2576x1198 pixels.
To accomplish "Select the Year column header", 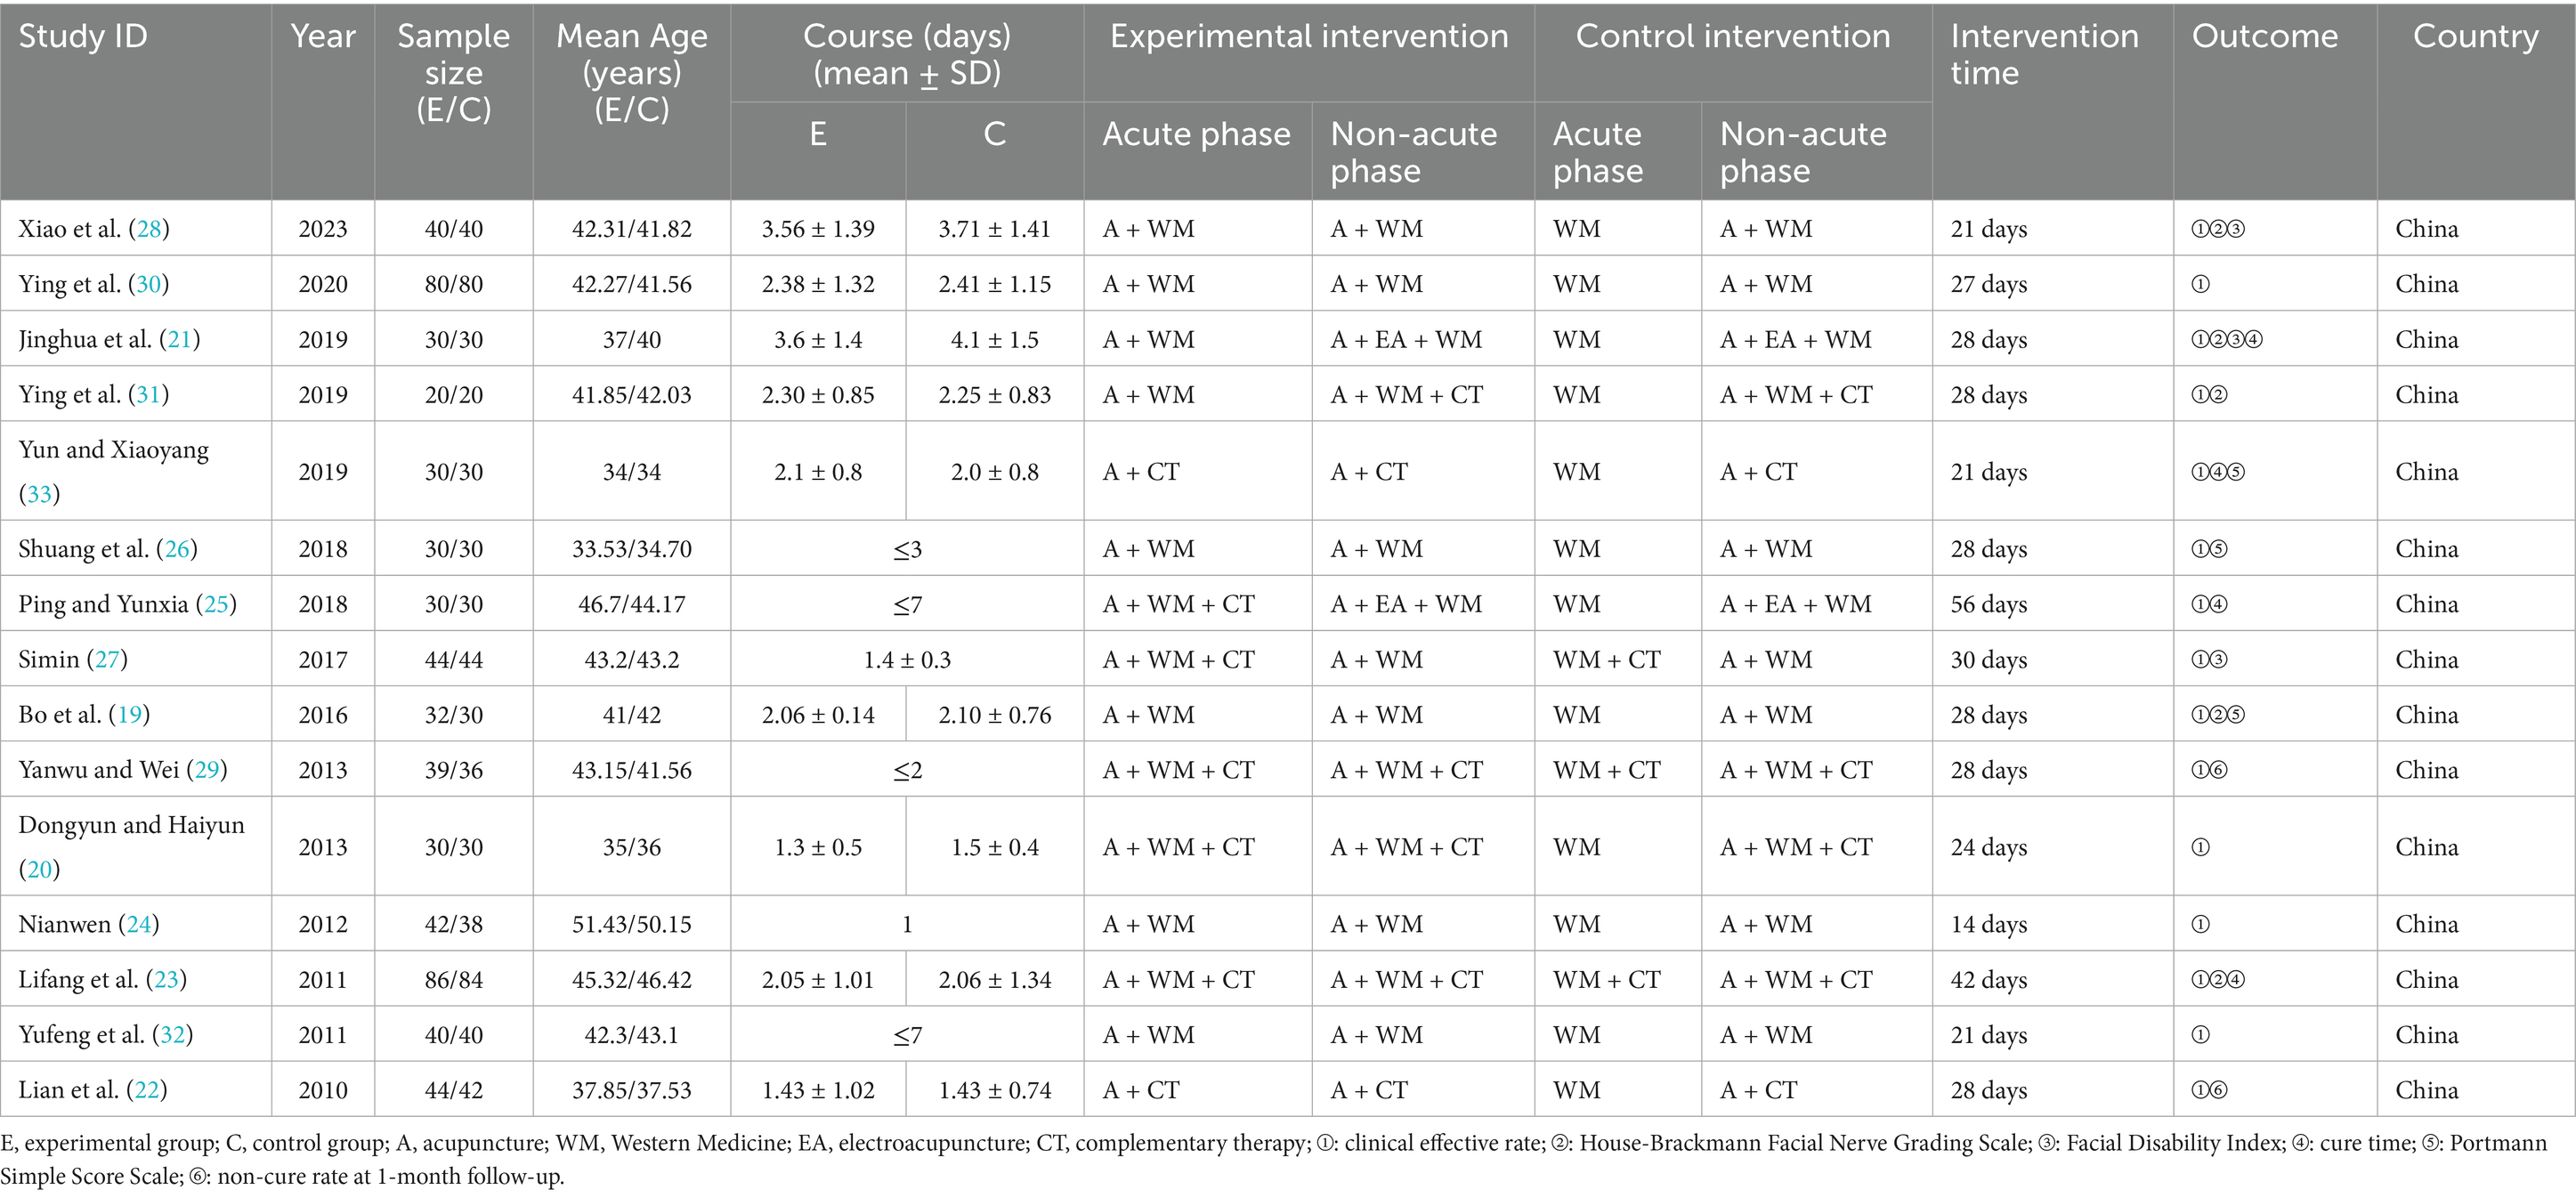I will [323, 37].
